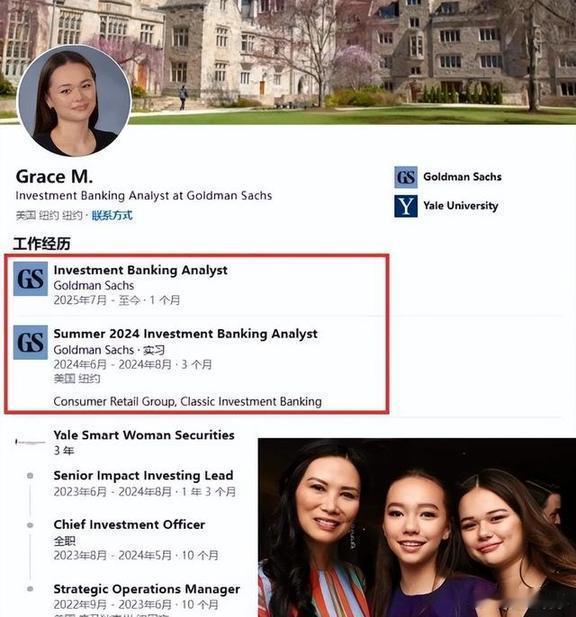Image resolution: width=576 pixels, height=617 pixels.
Task: Click Goldman Sachs logo in top-right summary
Action: pyautogui.click(x=406, y=177)
